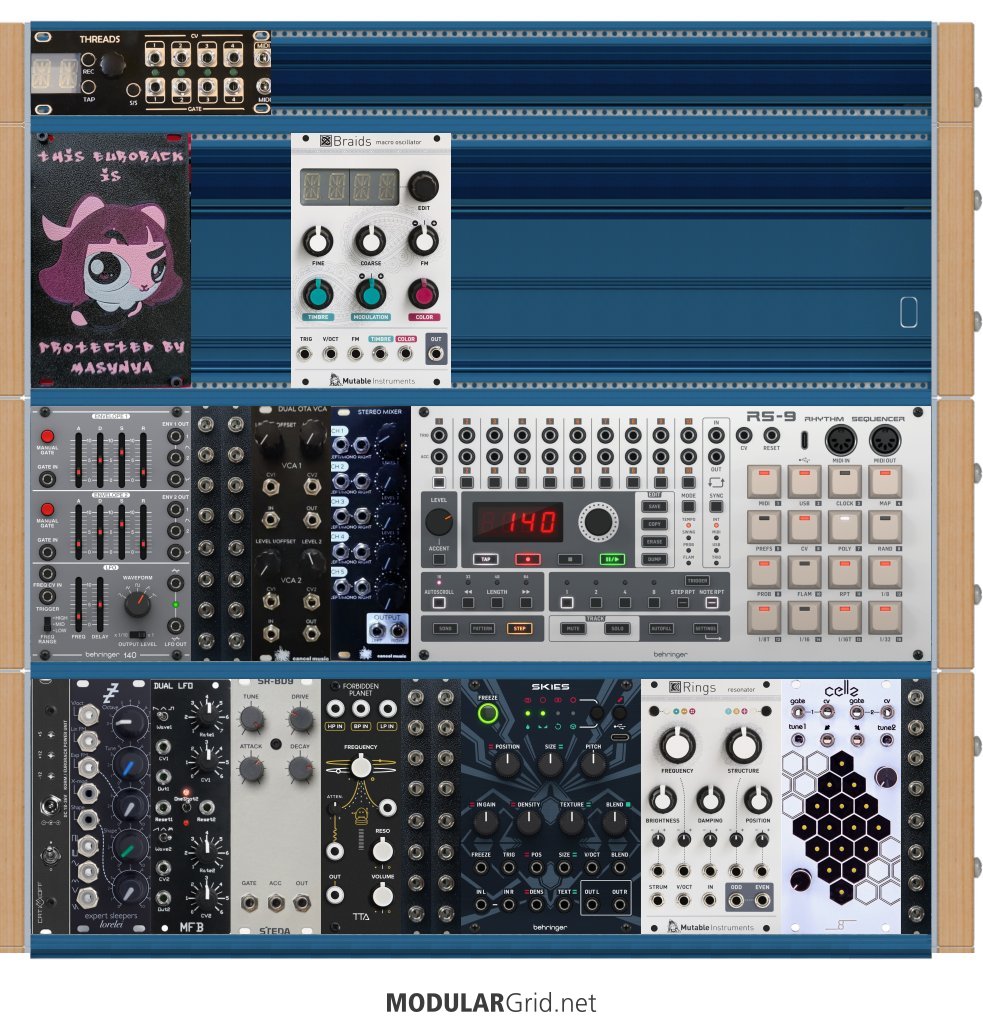983x1024 pixels.
Task: Click the Behringer 140 waveform selector knob
Action: (138, 604)
